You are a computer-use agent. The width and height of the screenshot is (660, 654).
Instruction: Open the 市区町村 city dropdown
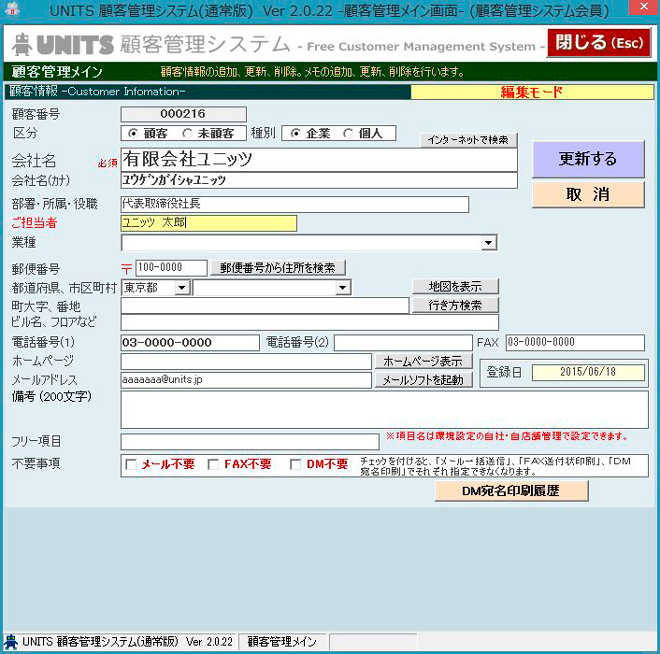(343, 288)
